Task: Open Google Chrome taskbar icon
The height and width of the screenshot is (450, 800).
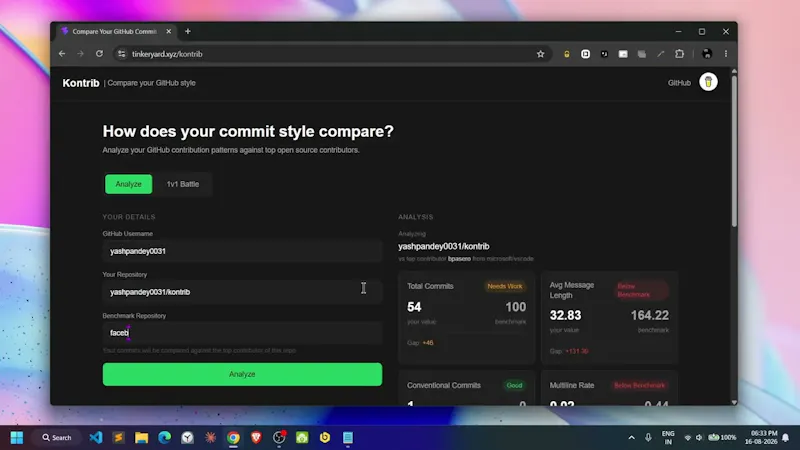Action: pos(233,437)
